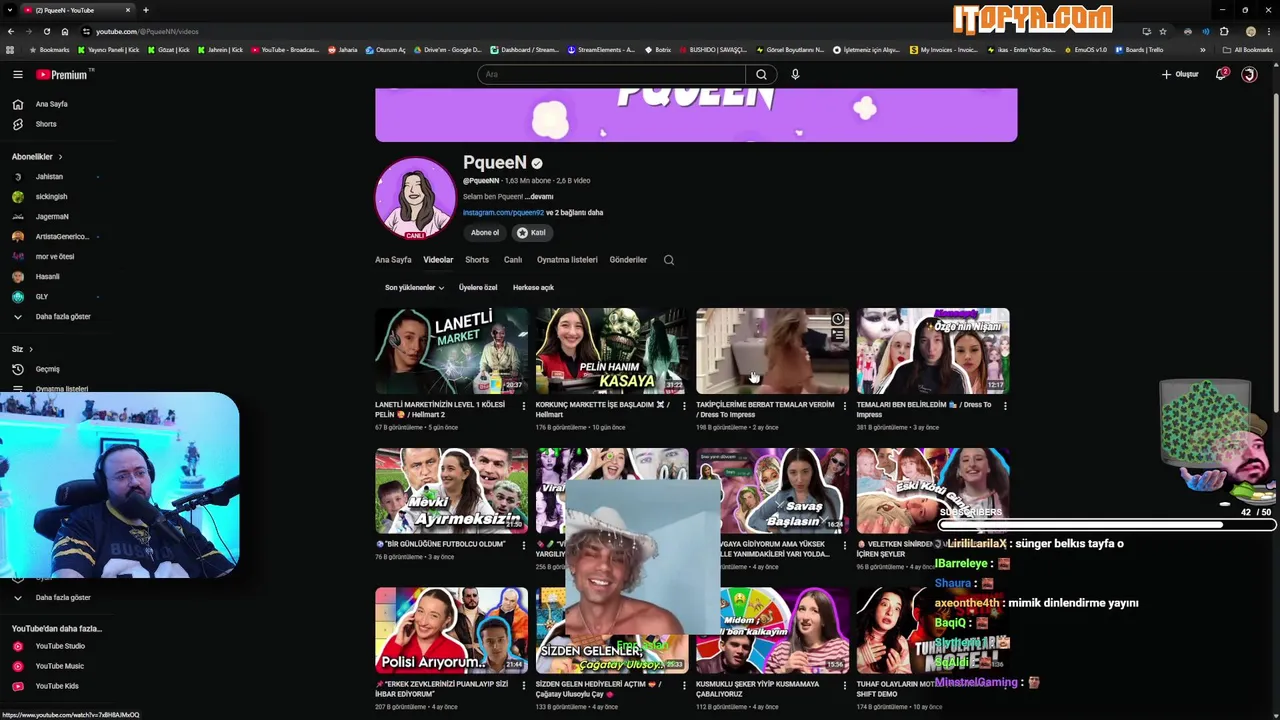Screen dimensions: 1280x720
Task: Open more options for TAKİPÇİLERİME BERBAT TEMALAR video
Action: [x=844, y=406]
